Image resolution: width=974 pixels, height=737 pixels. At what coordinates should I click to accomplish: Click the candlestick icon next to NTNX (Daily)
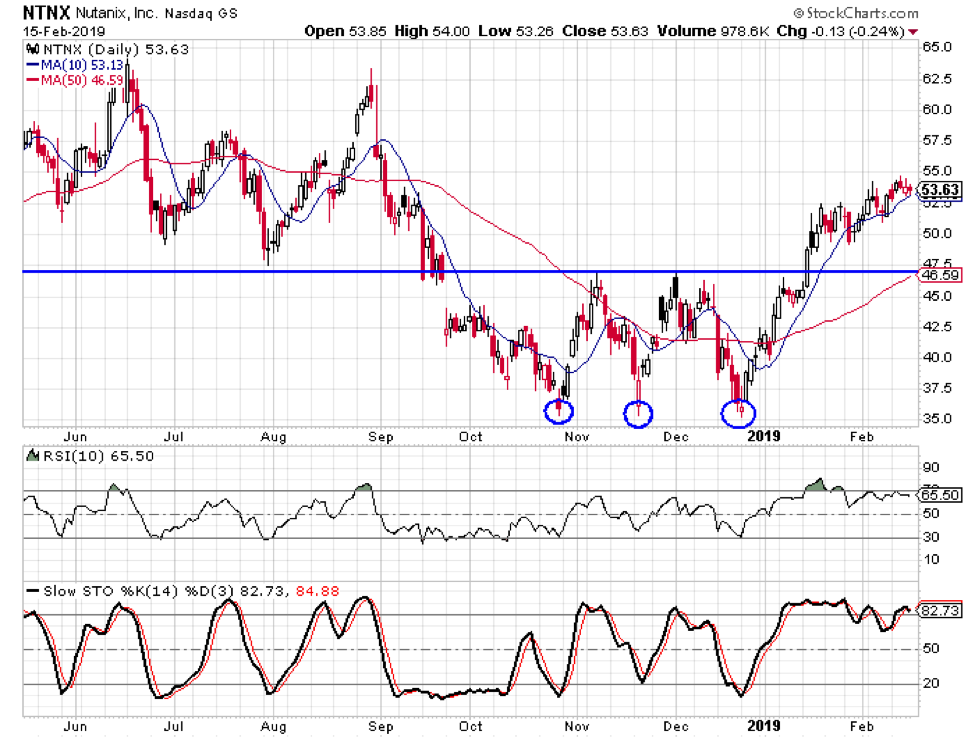pos(33,49)
